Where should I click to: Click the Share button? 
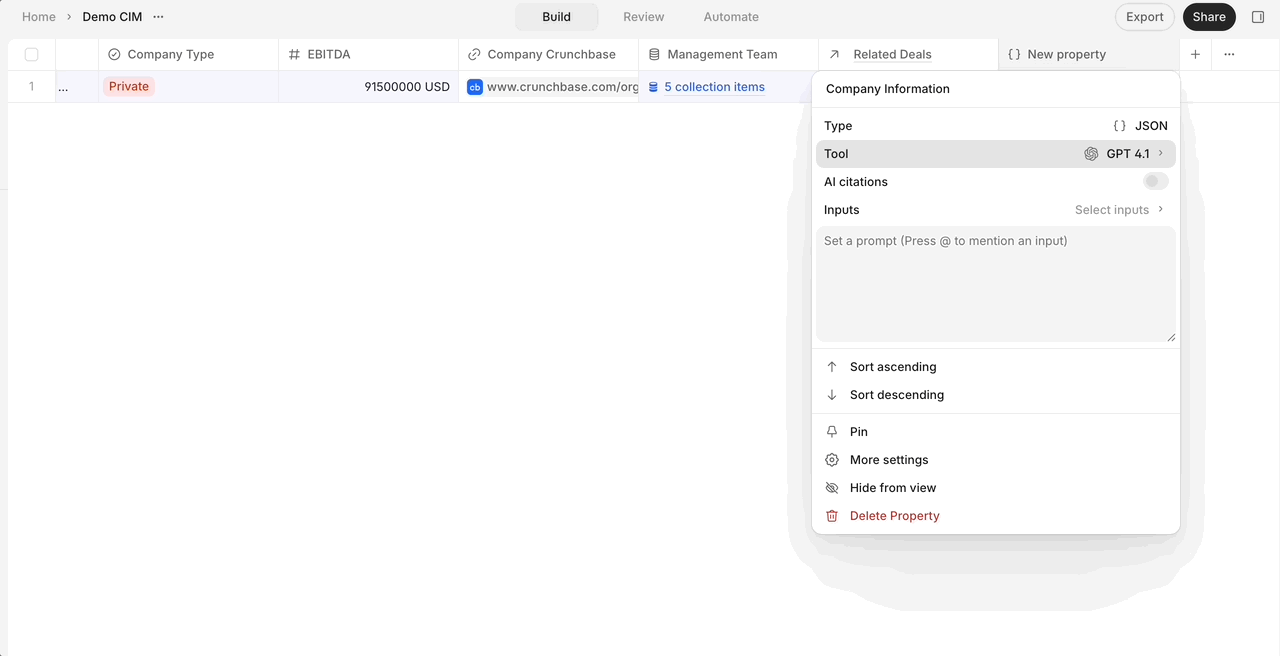[x=1209, y=17]
